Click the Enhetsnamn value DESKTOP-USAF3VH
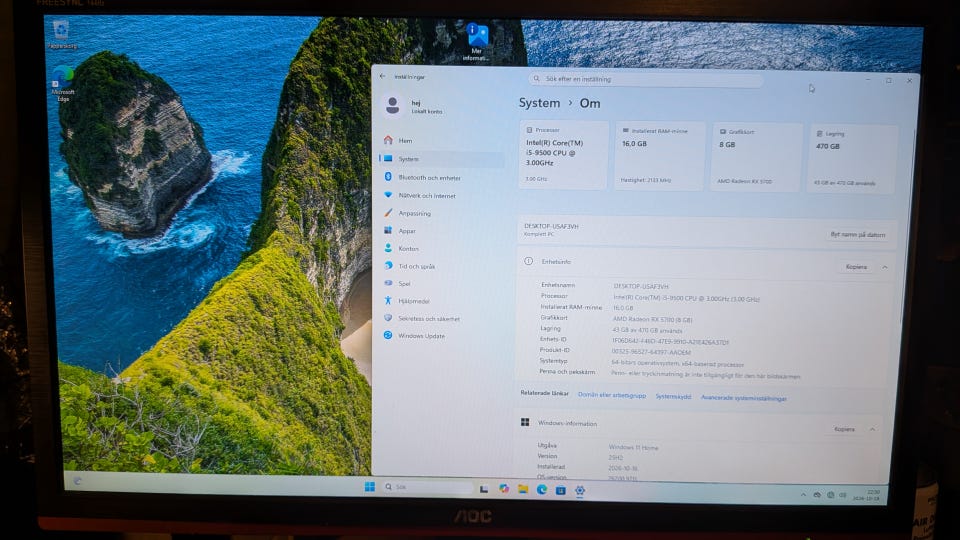960x540 pixels. click(x=641, y=287)
